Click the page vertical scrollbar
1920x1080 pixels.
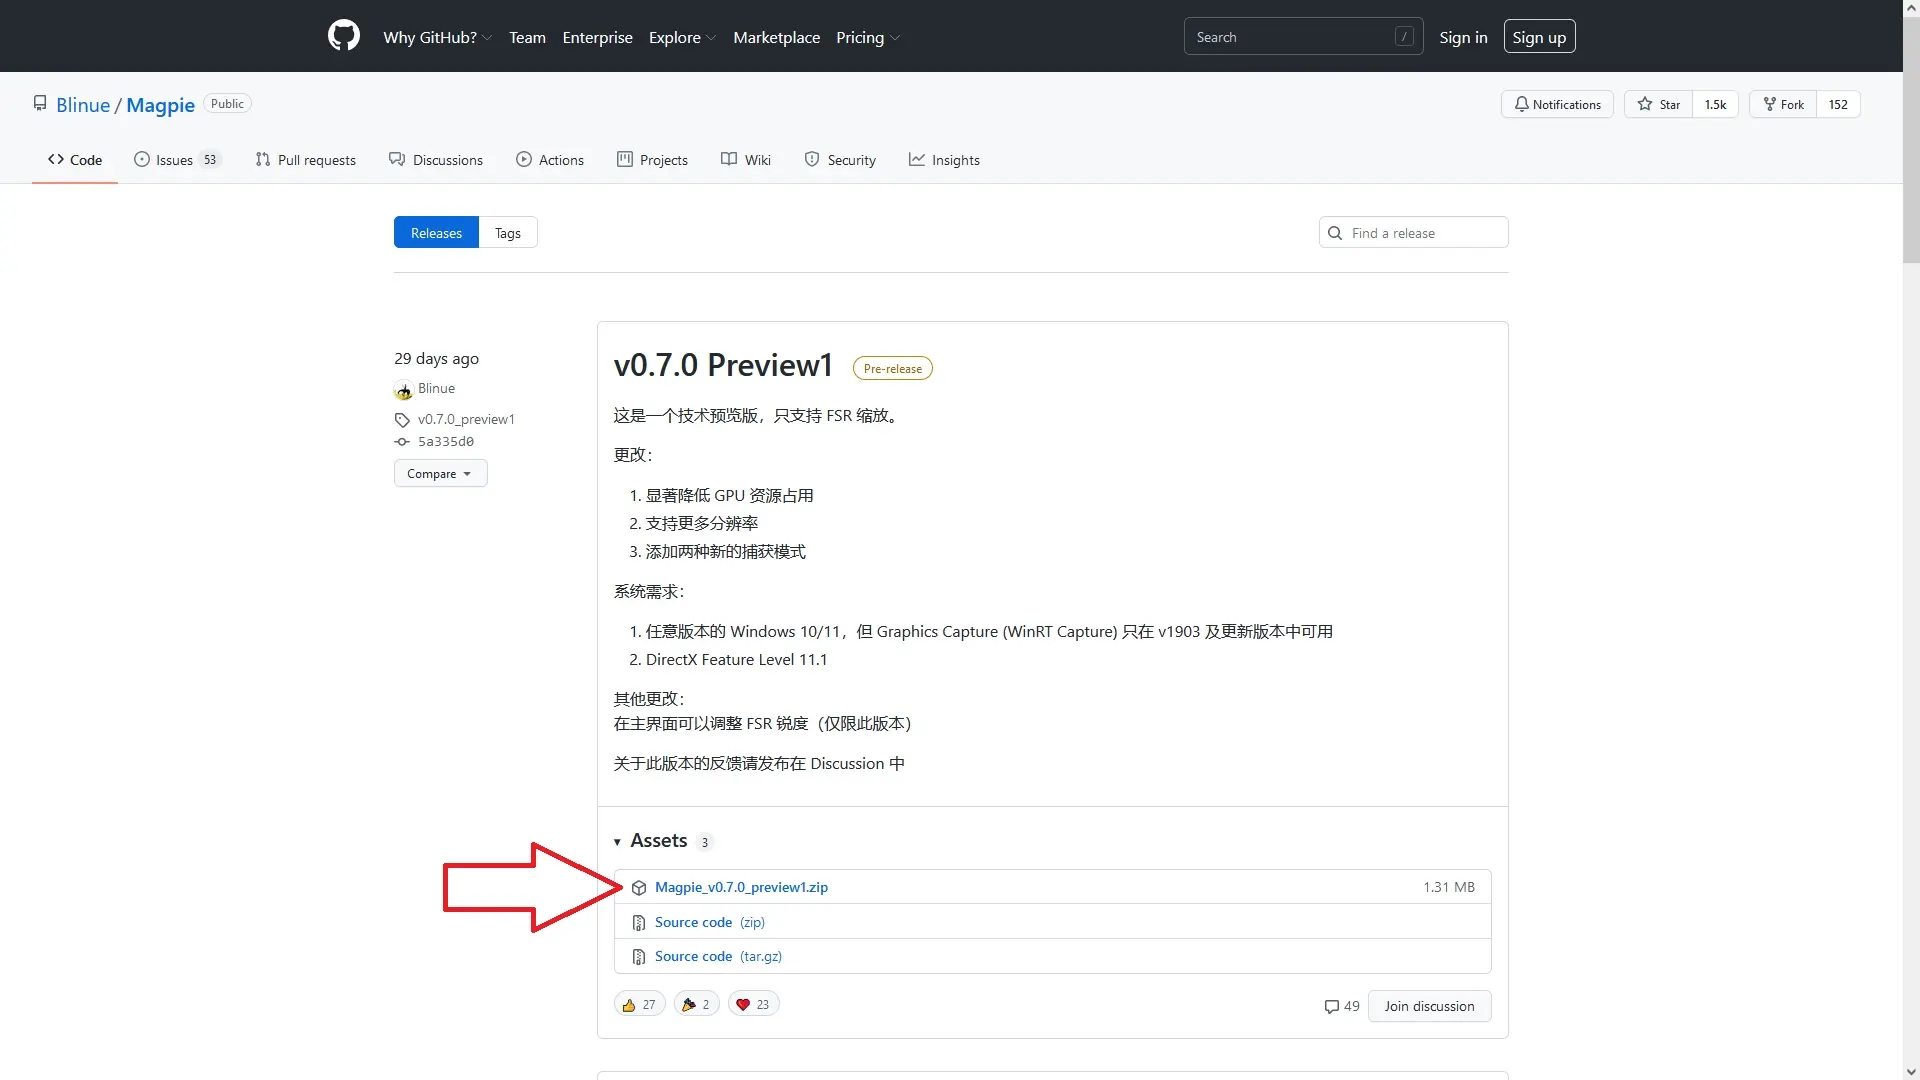(x=1911, y=140)
